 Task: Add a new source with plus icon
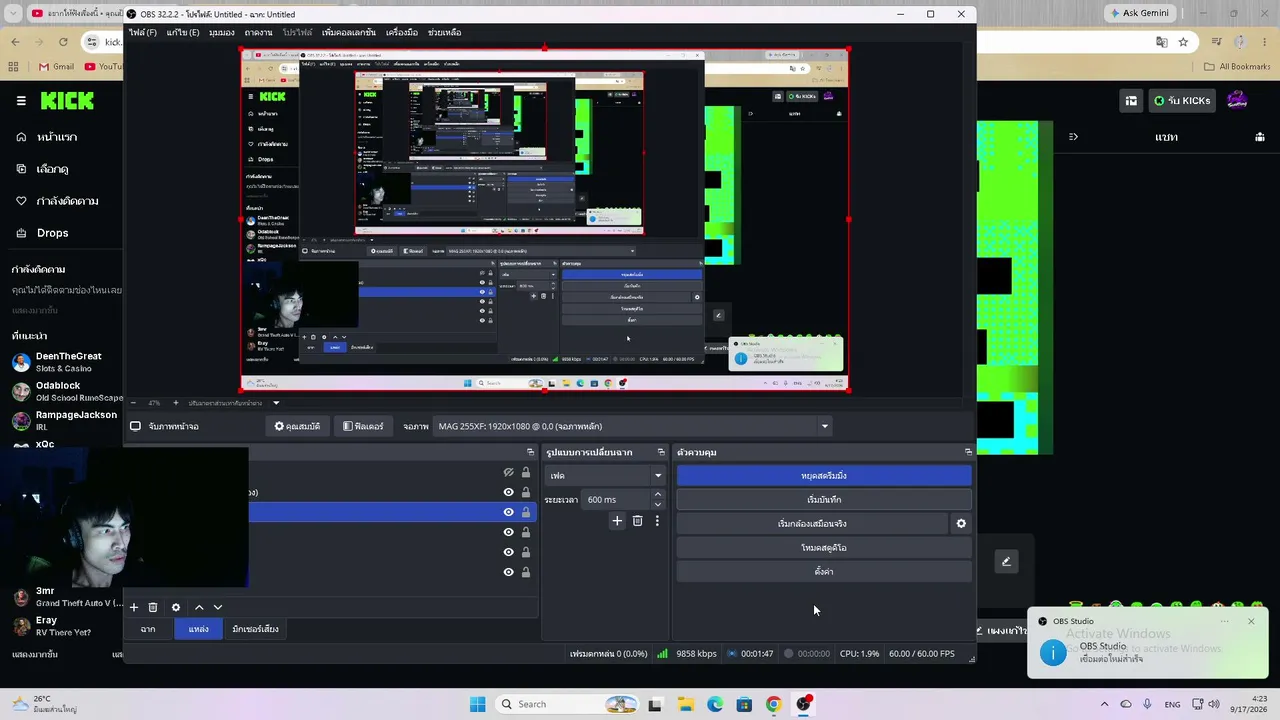point(133,607)
